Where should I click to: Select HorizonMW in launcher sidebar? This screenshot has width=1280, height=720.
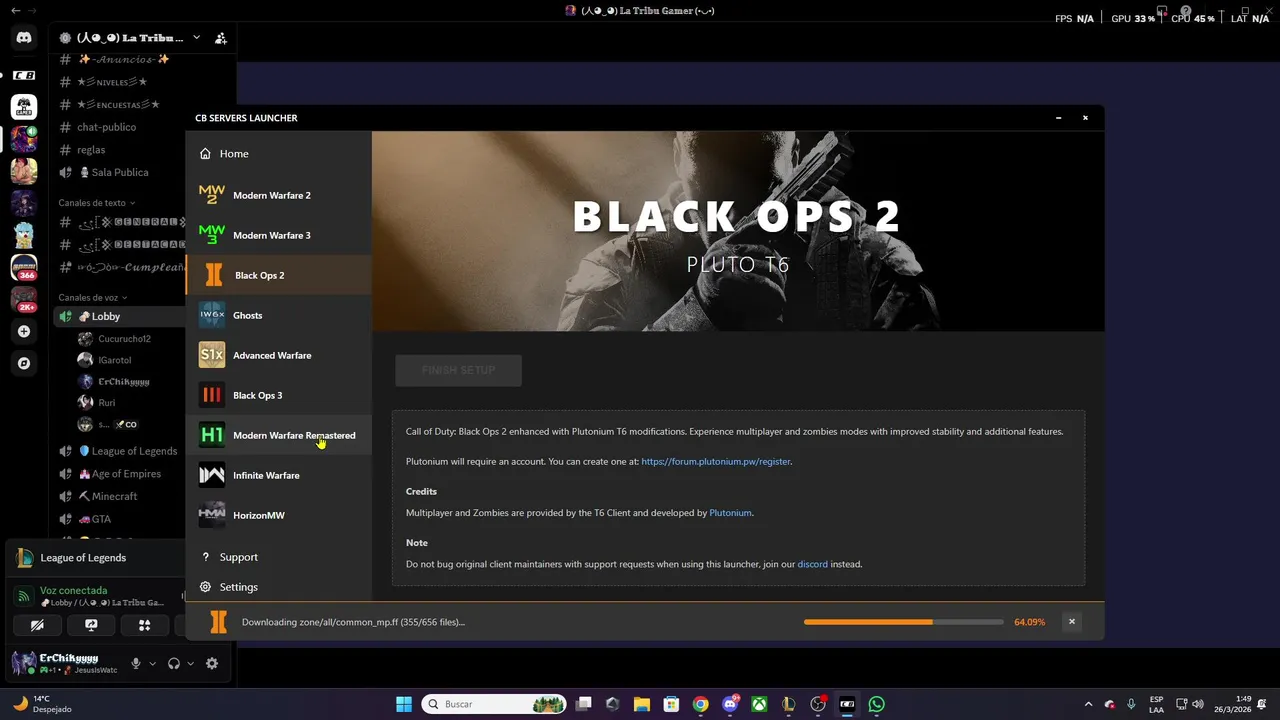(x=278, y=515)
